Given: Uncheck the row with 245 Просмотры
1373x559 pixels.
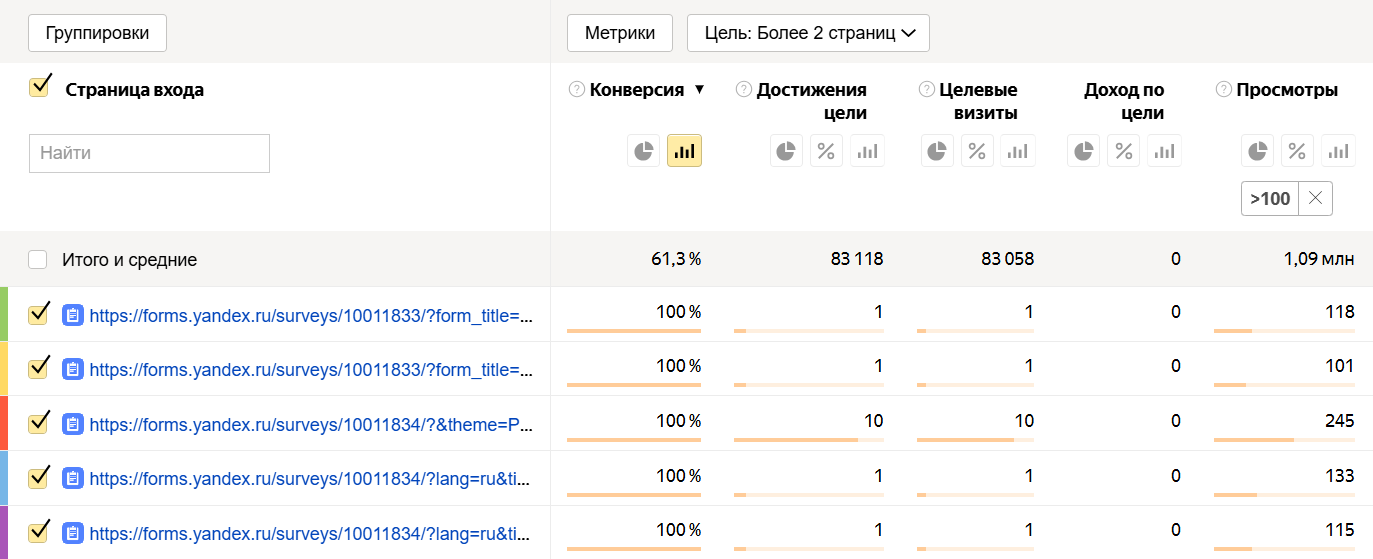Looking at the screenshot, I should point(39,423).
